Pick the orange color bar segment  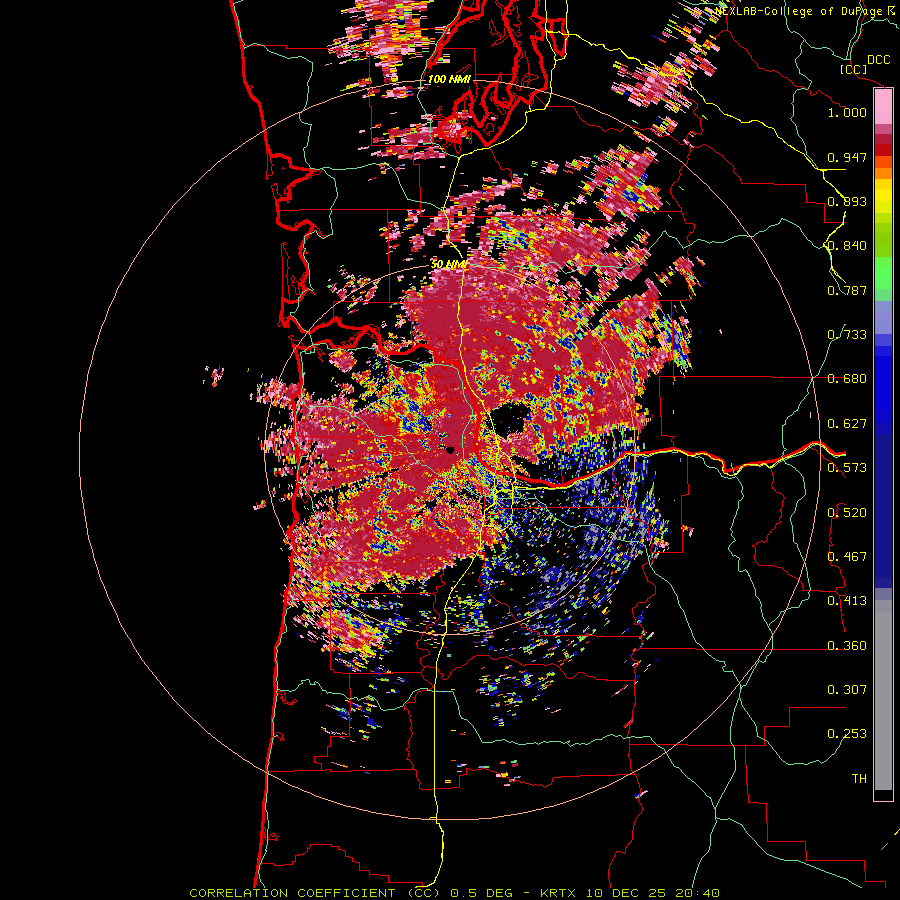click(883, 173)
